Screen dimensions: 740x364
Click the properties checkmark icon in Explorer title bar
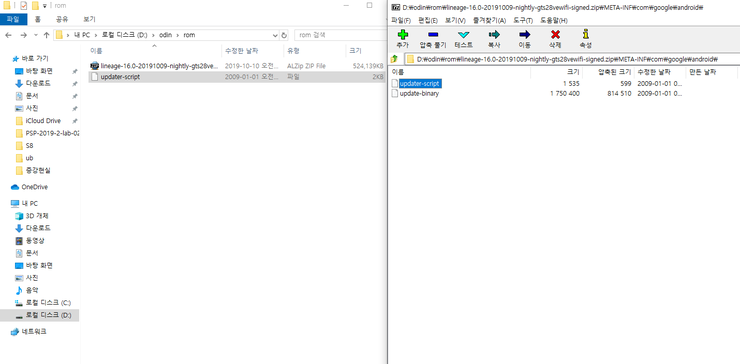[x=24, y=6]
